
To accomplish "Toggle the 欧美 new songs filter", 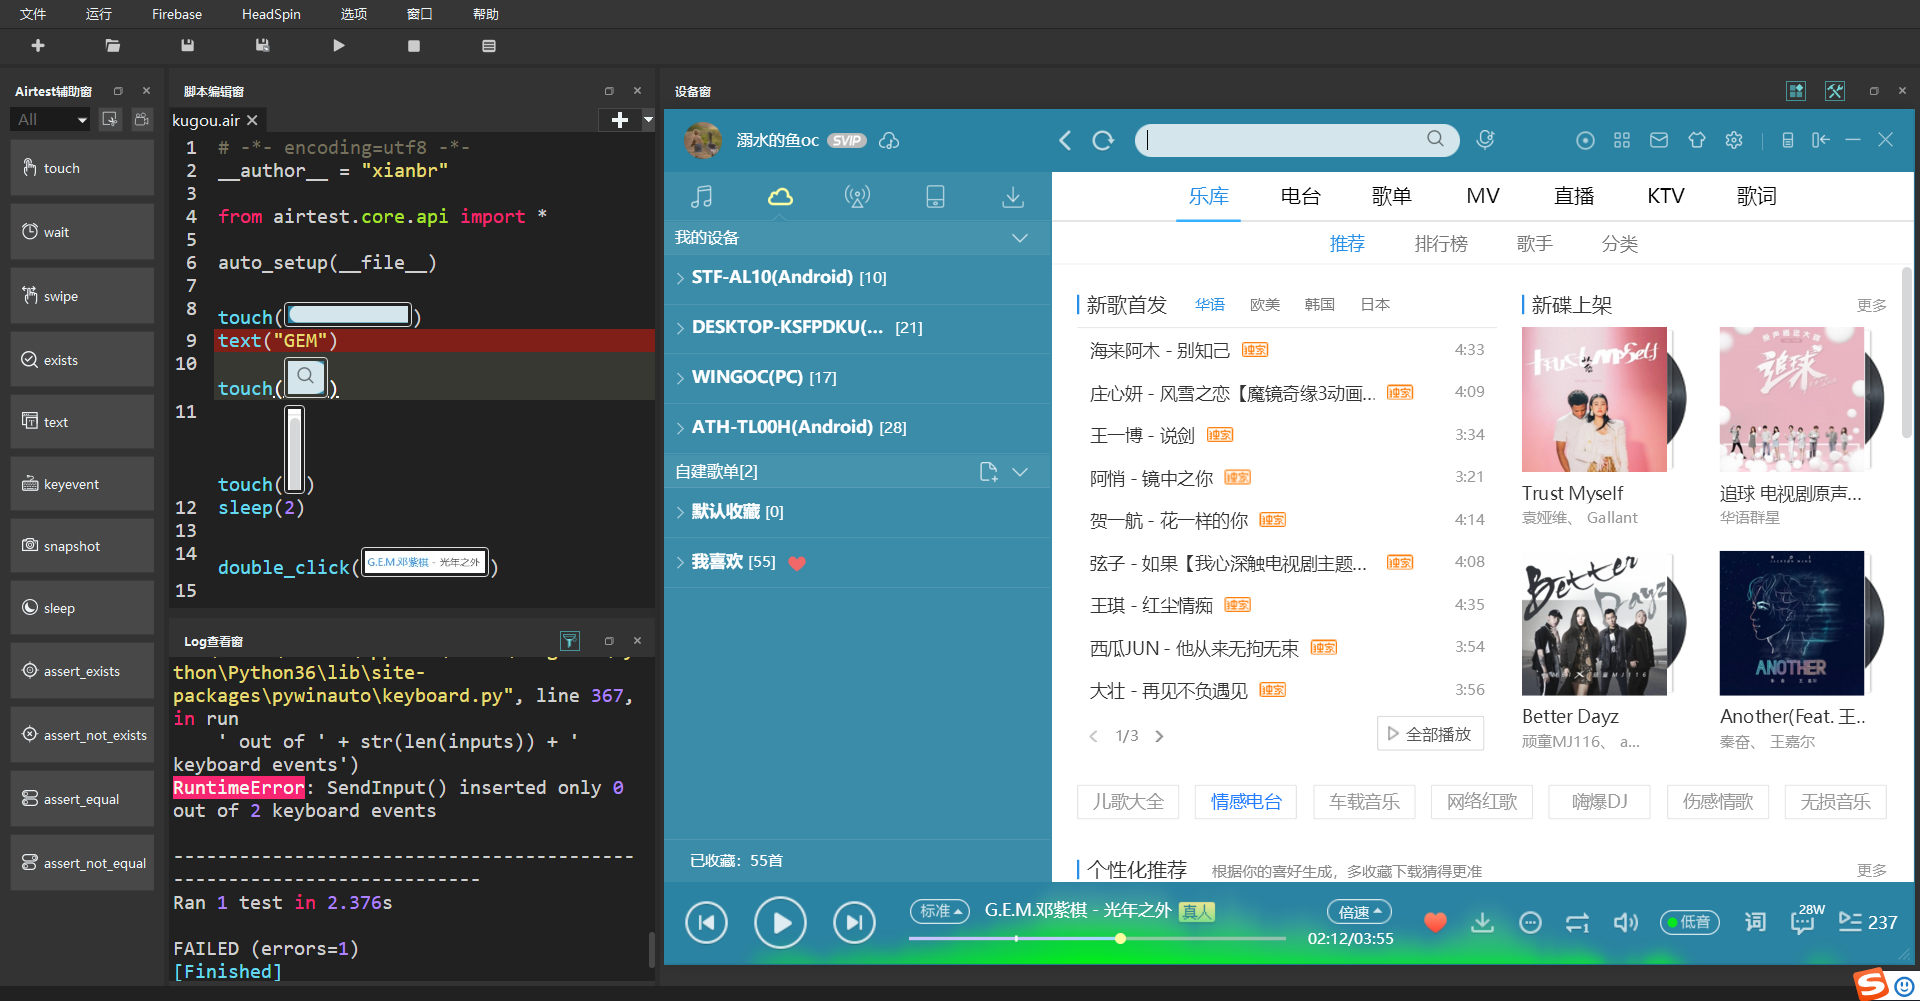I will 1265,304.
